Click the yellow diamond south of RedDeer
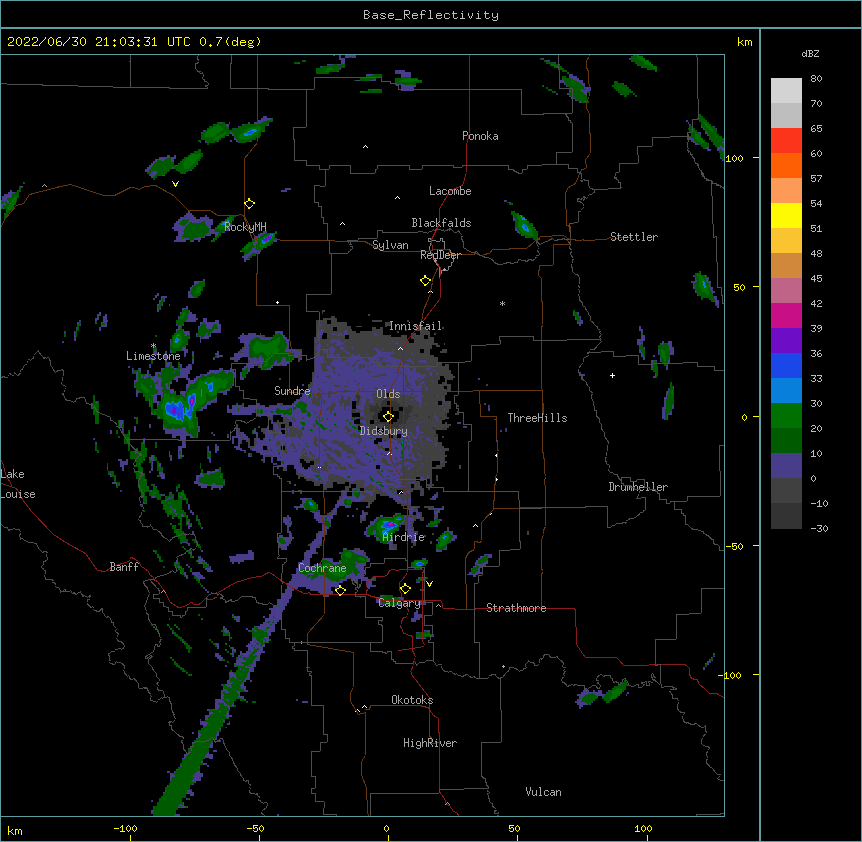 click(x=426, y=281)
